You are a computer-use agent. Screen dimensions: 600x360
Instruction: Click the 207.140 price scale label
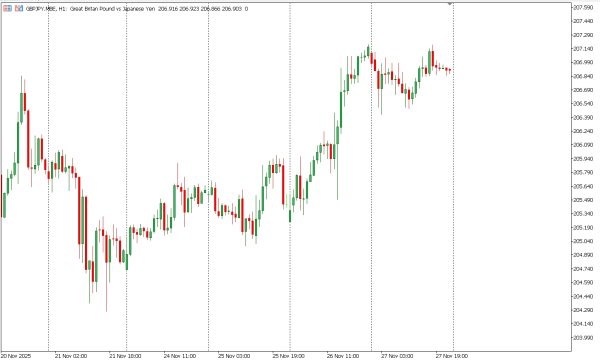pyautogui.click(x=582, y=49)
